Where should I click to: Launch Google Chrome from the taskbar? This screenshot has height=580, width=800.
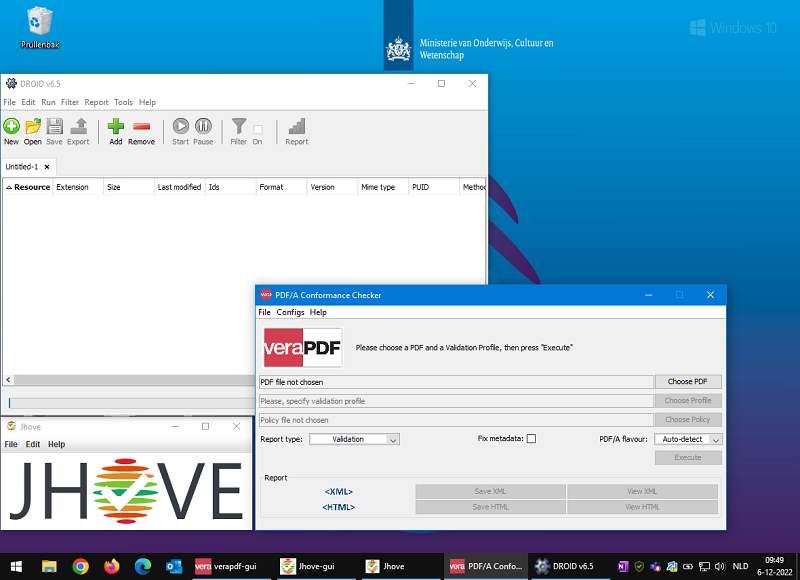(80, 566)
